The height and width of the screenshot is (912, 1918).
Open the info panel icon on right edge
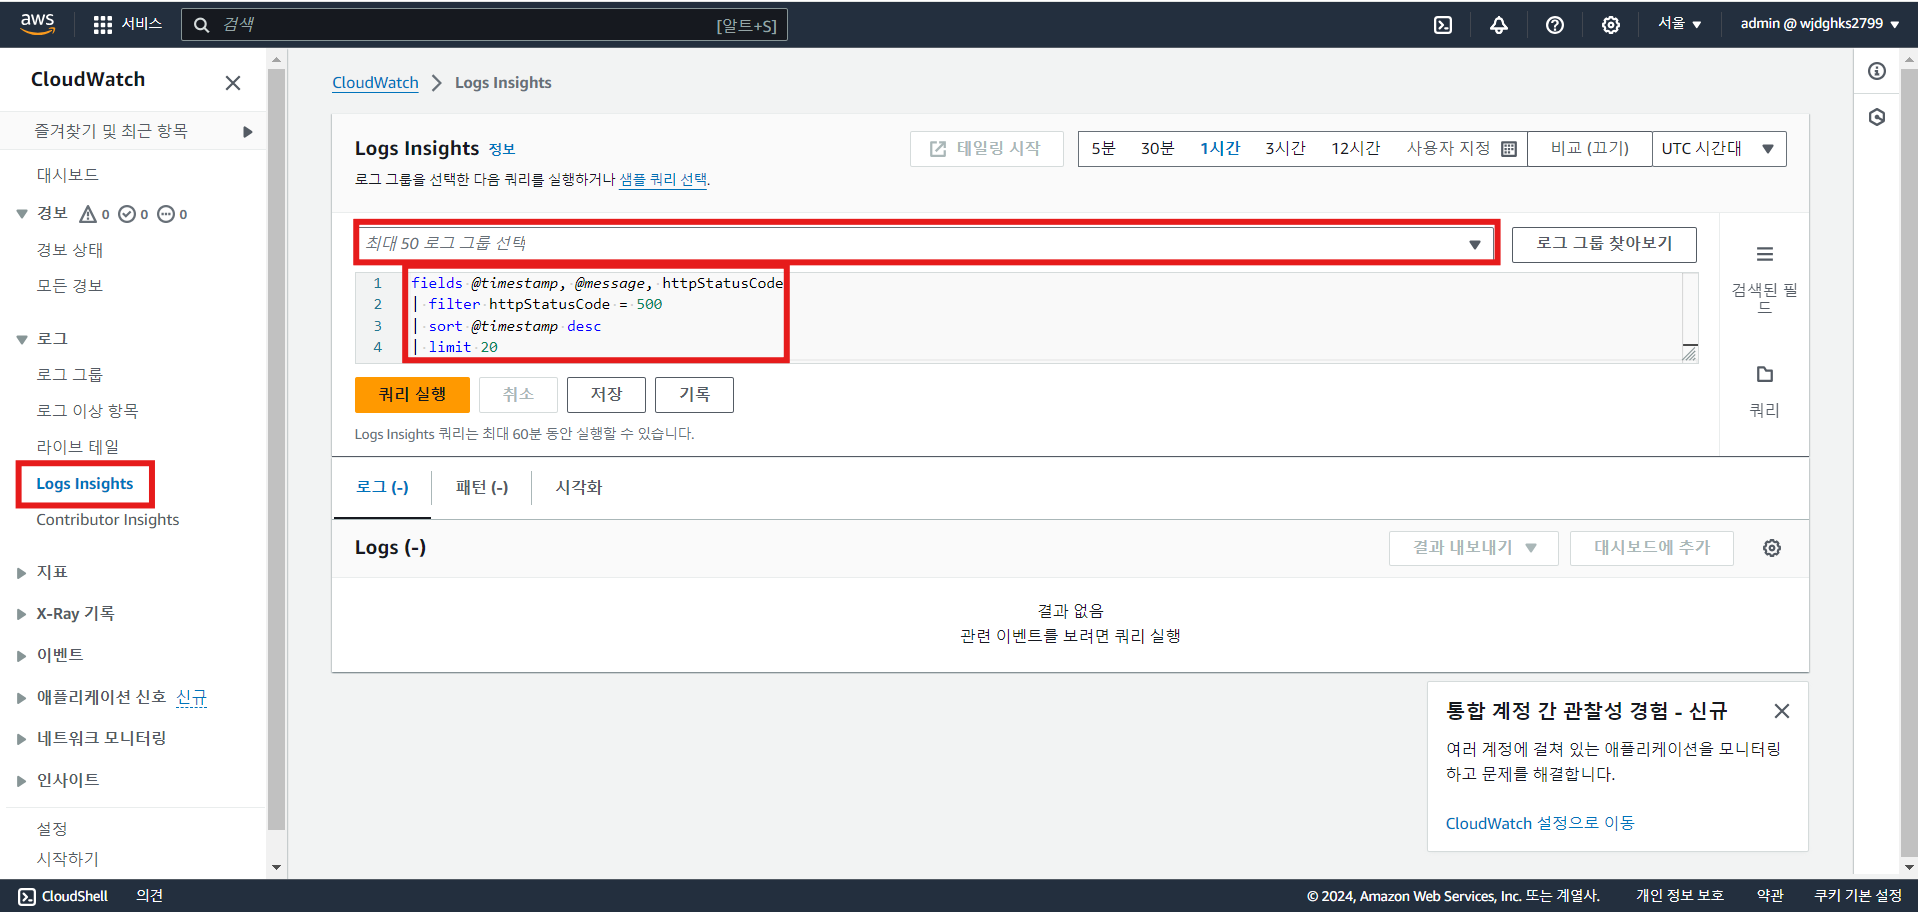click(1877, 71)
